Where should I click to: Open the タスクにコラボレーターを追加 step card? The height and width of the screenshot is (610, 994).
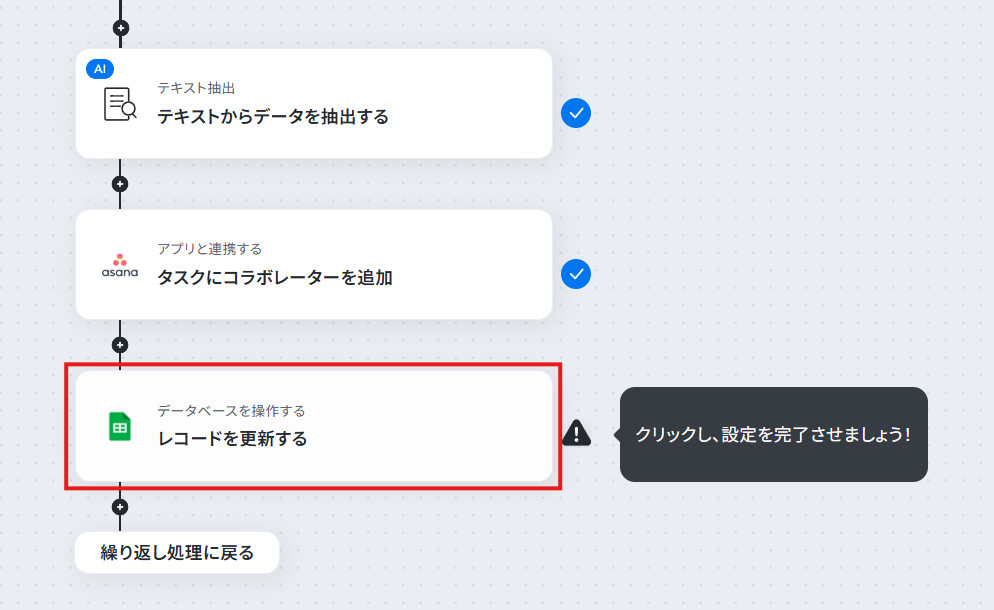click(x=314, y=264)
